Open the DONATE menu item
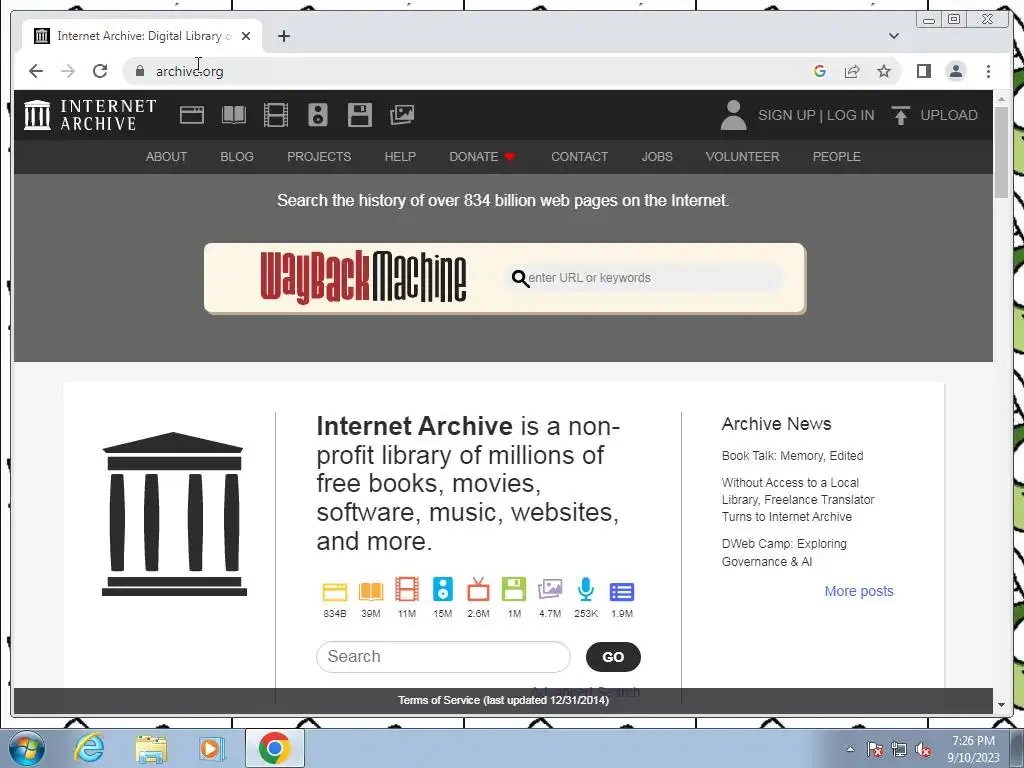1024x768 pixels. 482,157
